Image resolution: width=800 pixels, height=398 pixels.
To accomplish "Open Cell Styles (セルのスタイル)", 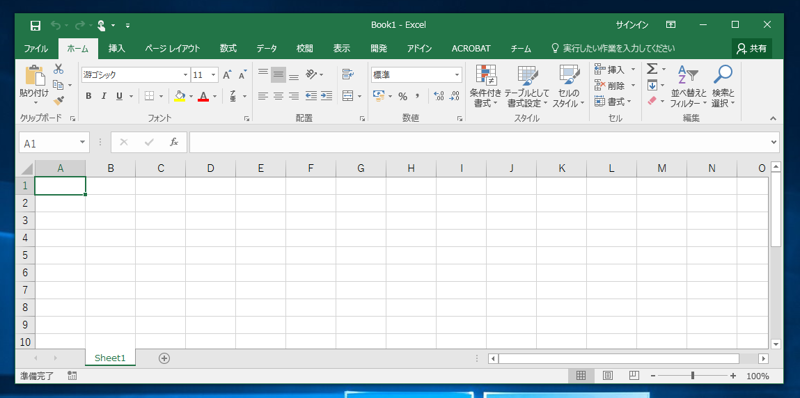I will click(568, 86).
